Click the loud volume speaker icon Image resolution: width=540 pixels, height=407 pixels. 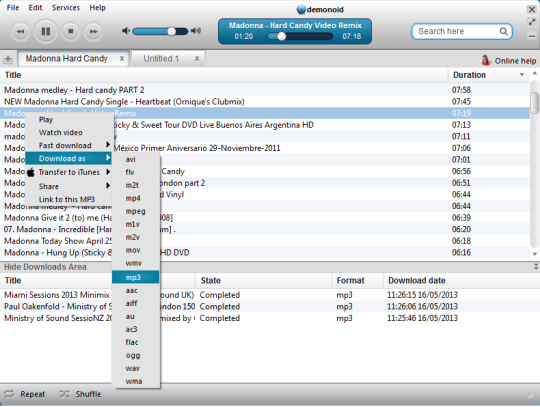(196, 31)
